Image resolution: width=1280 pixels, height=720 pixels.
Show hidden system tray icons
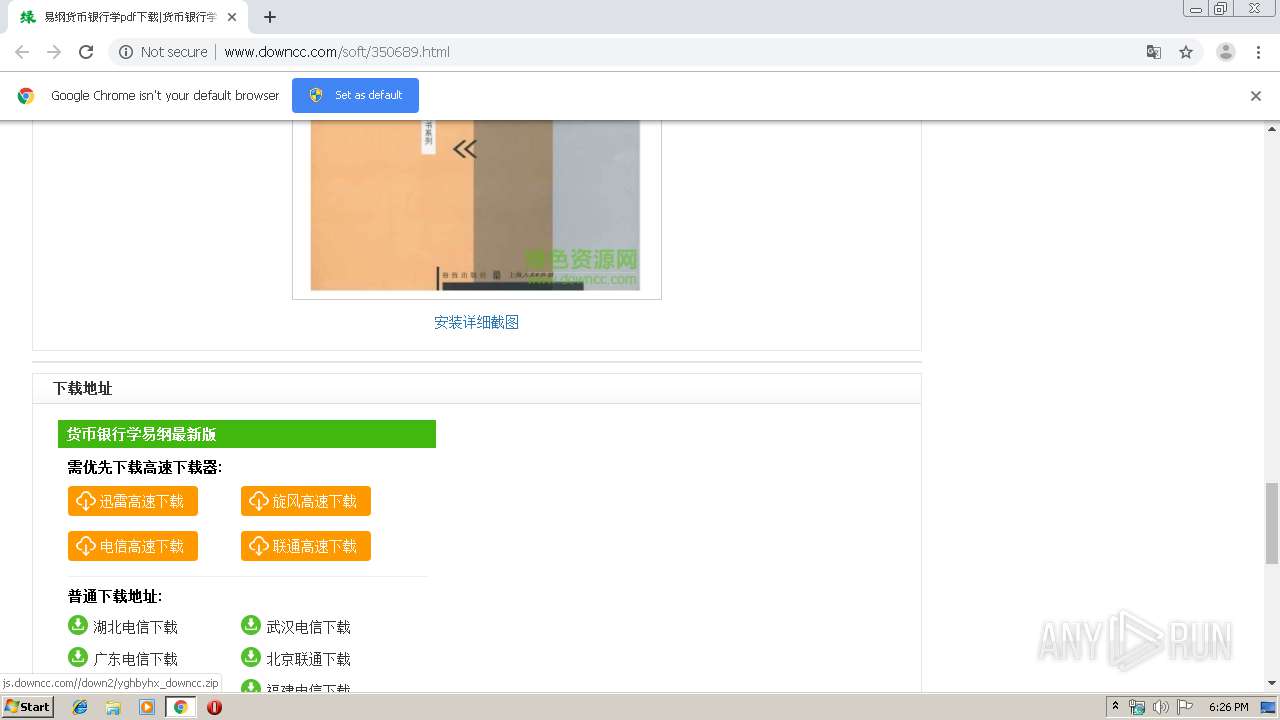click(1115, 707)
